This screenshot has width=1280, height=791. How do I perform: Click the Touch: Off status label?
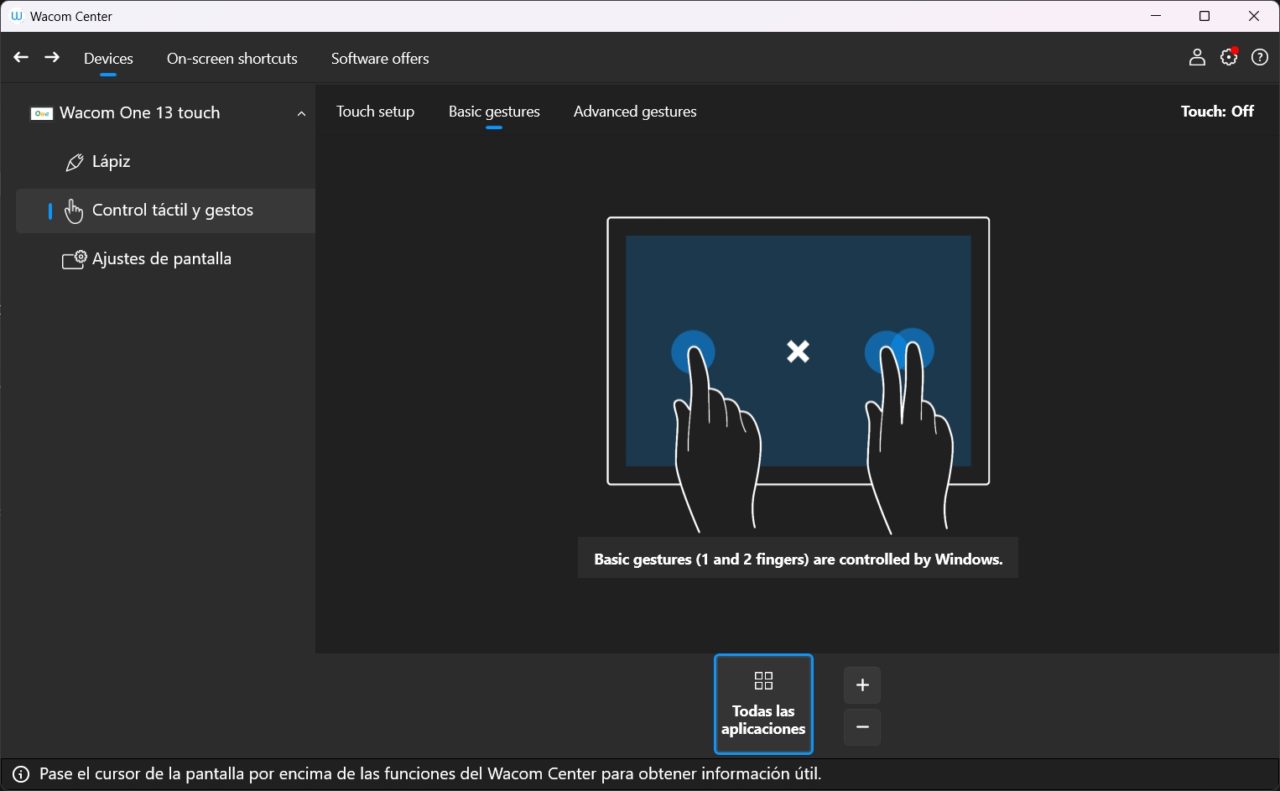click(1217, 111)
